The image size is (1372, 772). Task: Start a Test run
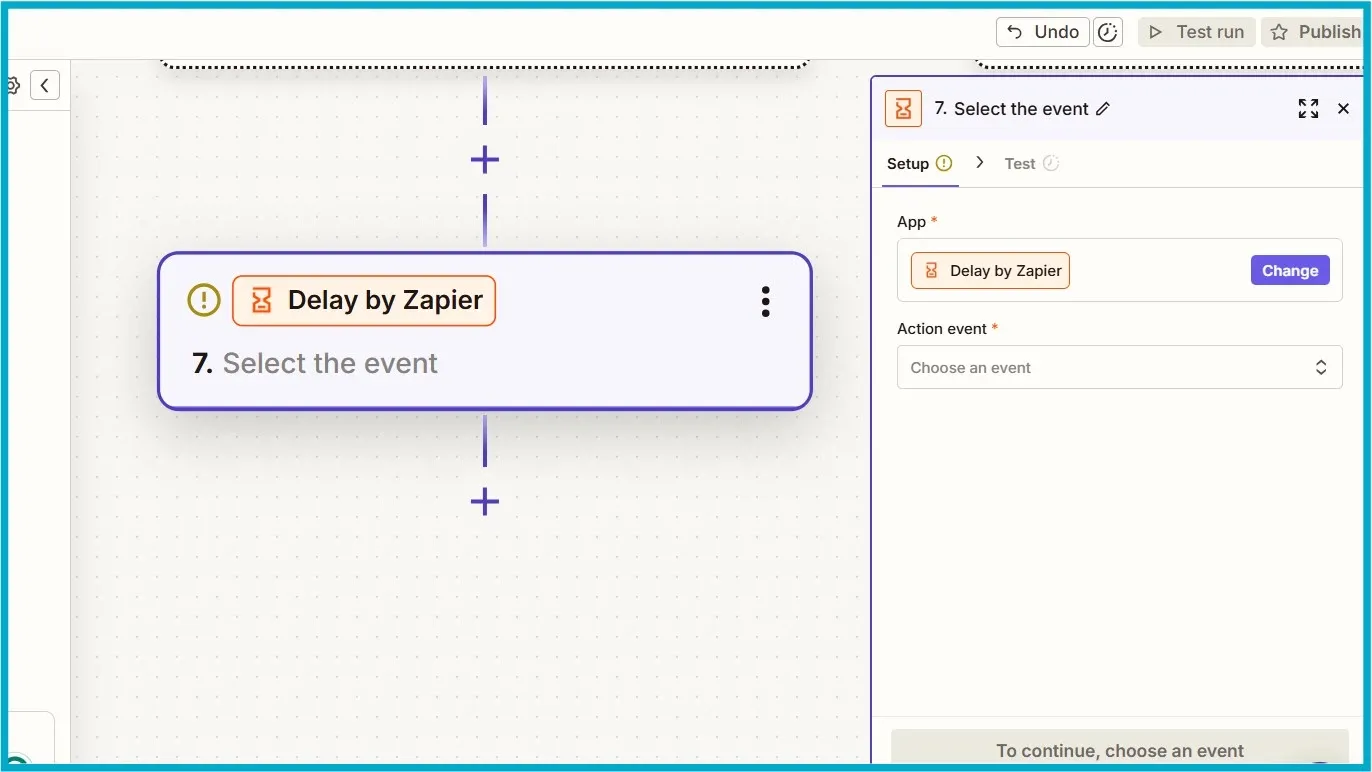[x=1196, y=31]
